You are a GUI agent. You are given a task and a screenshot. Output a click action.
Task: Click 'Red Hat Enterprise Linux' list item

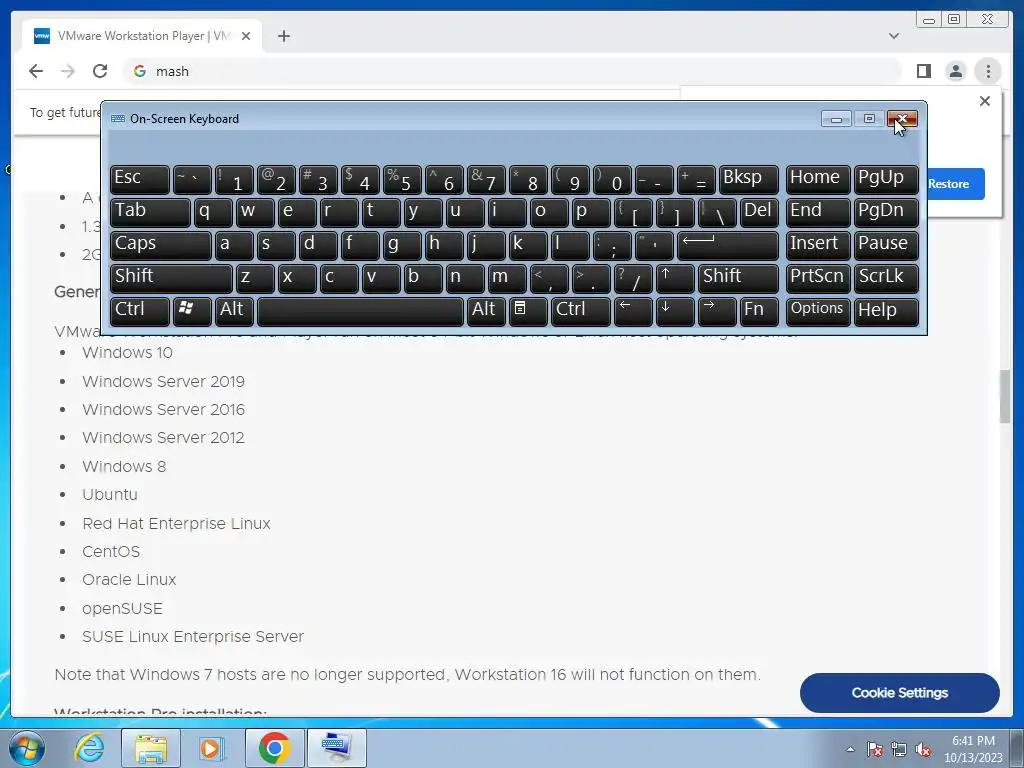pyautogui.click(x=176, y=524)
